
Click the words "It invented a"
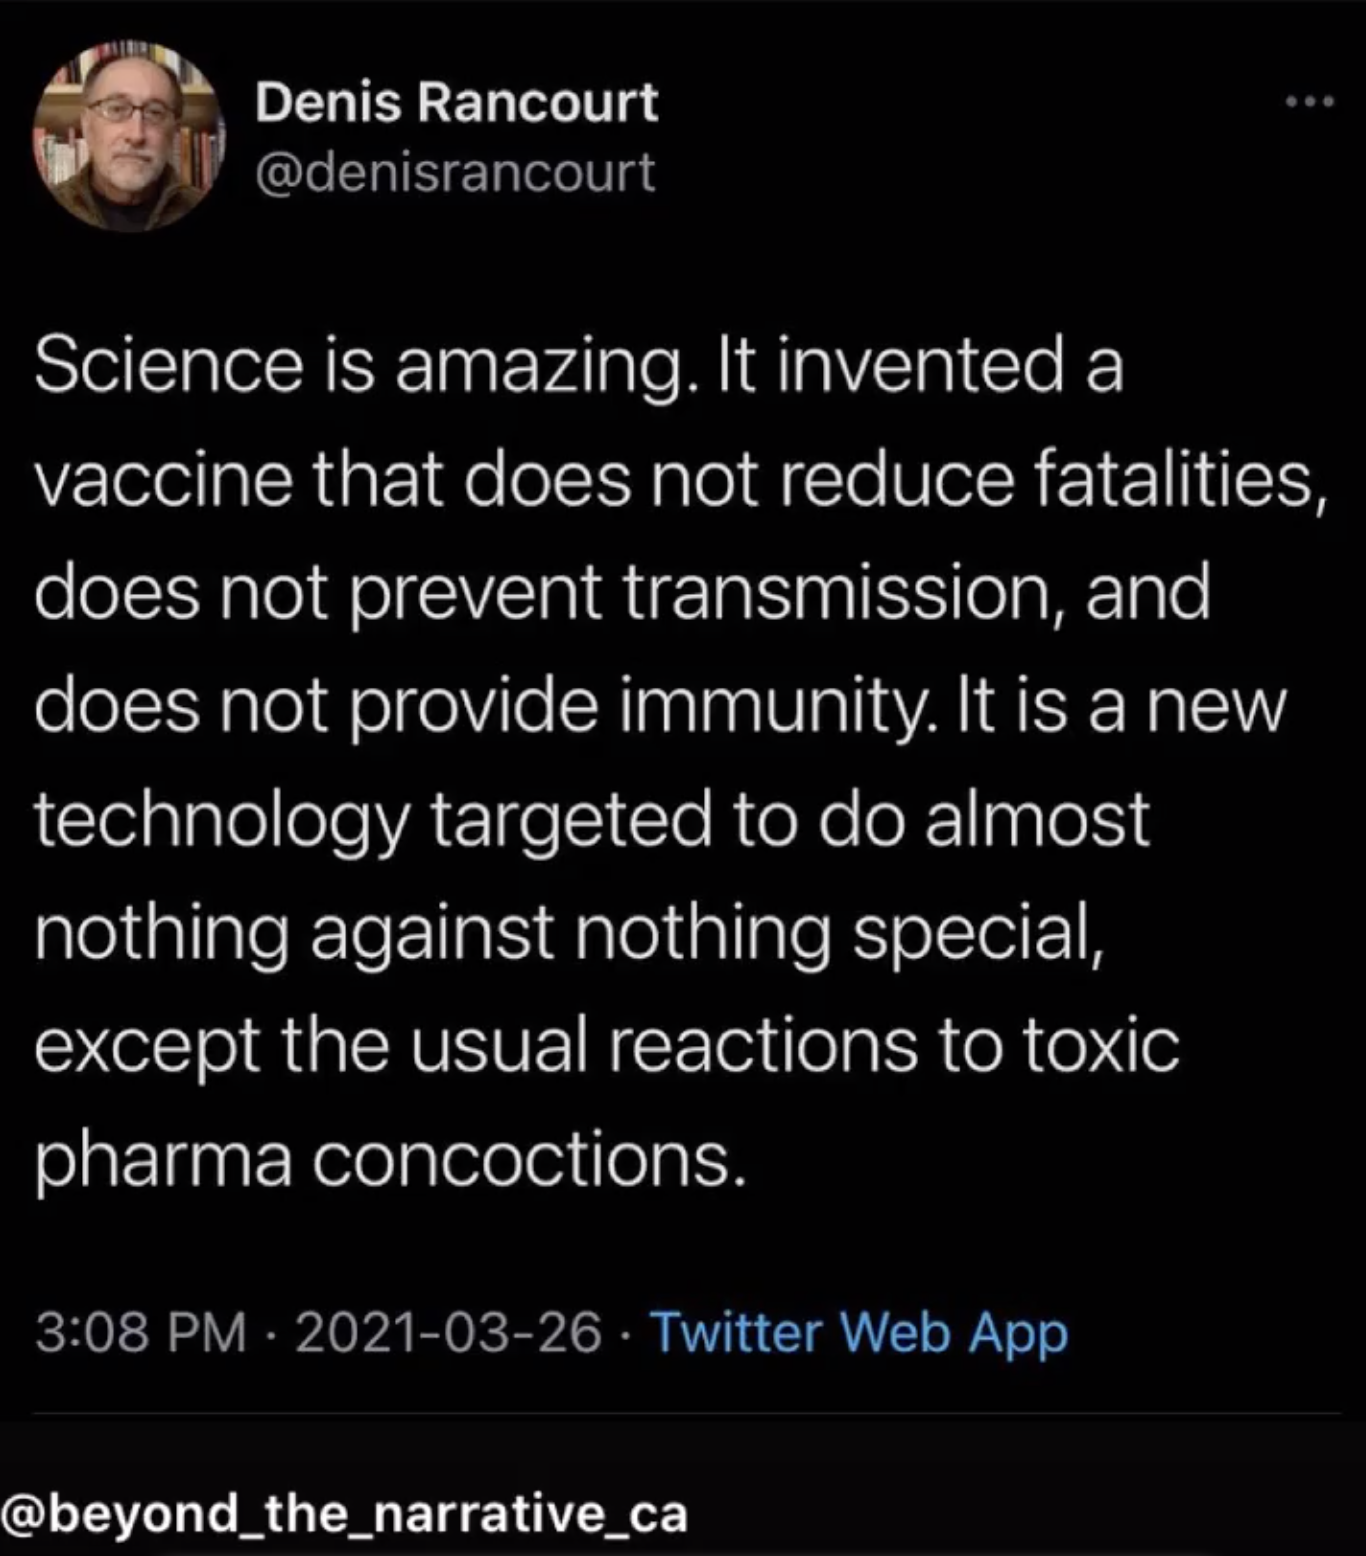pyautogui.click(x=916, y=365)
